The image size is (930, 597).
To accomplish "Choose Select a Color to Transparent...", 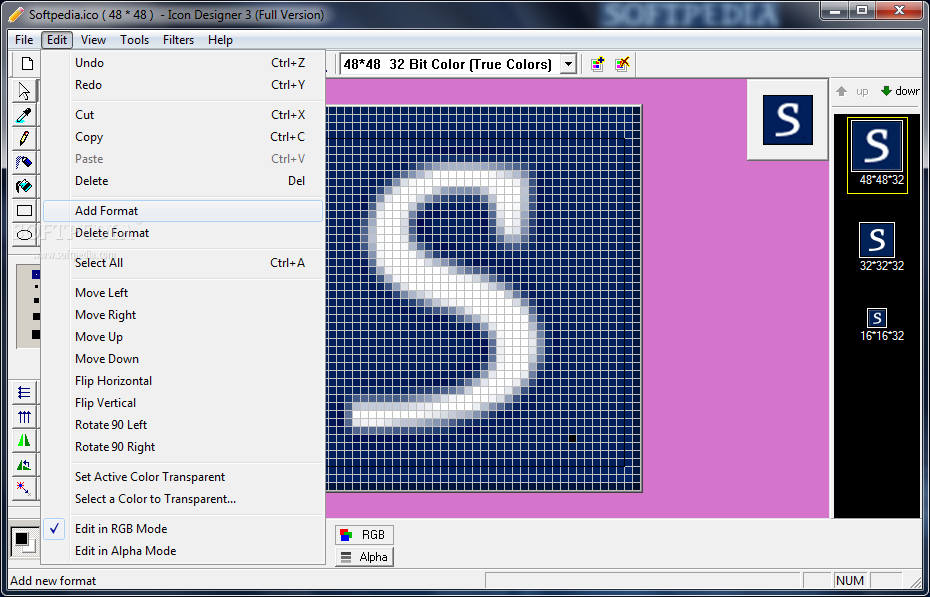I will 183,499.
